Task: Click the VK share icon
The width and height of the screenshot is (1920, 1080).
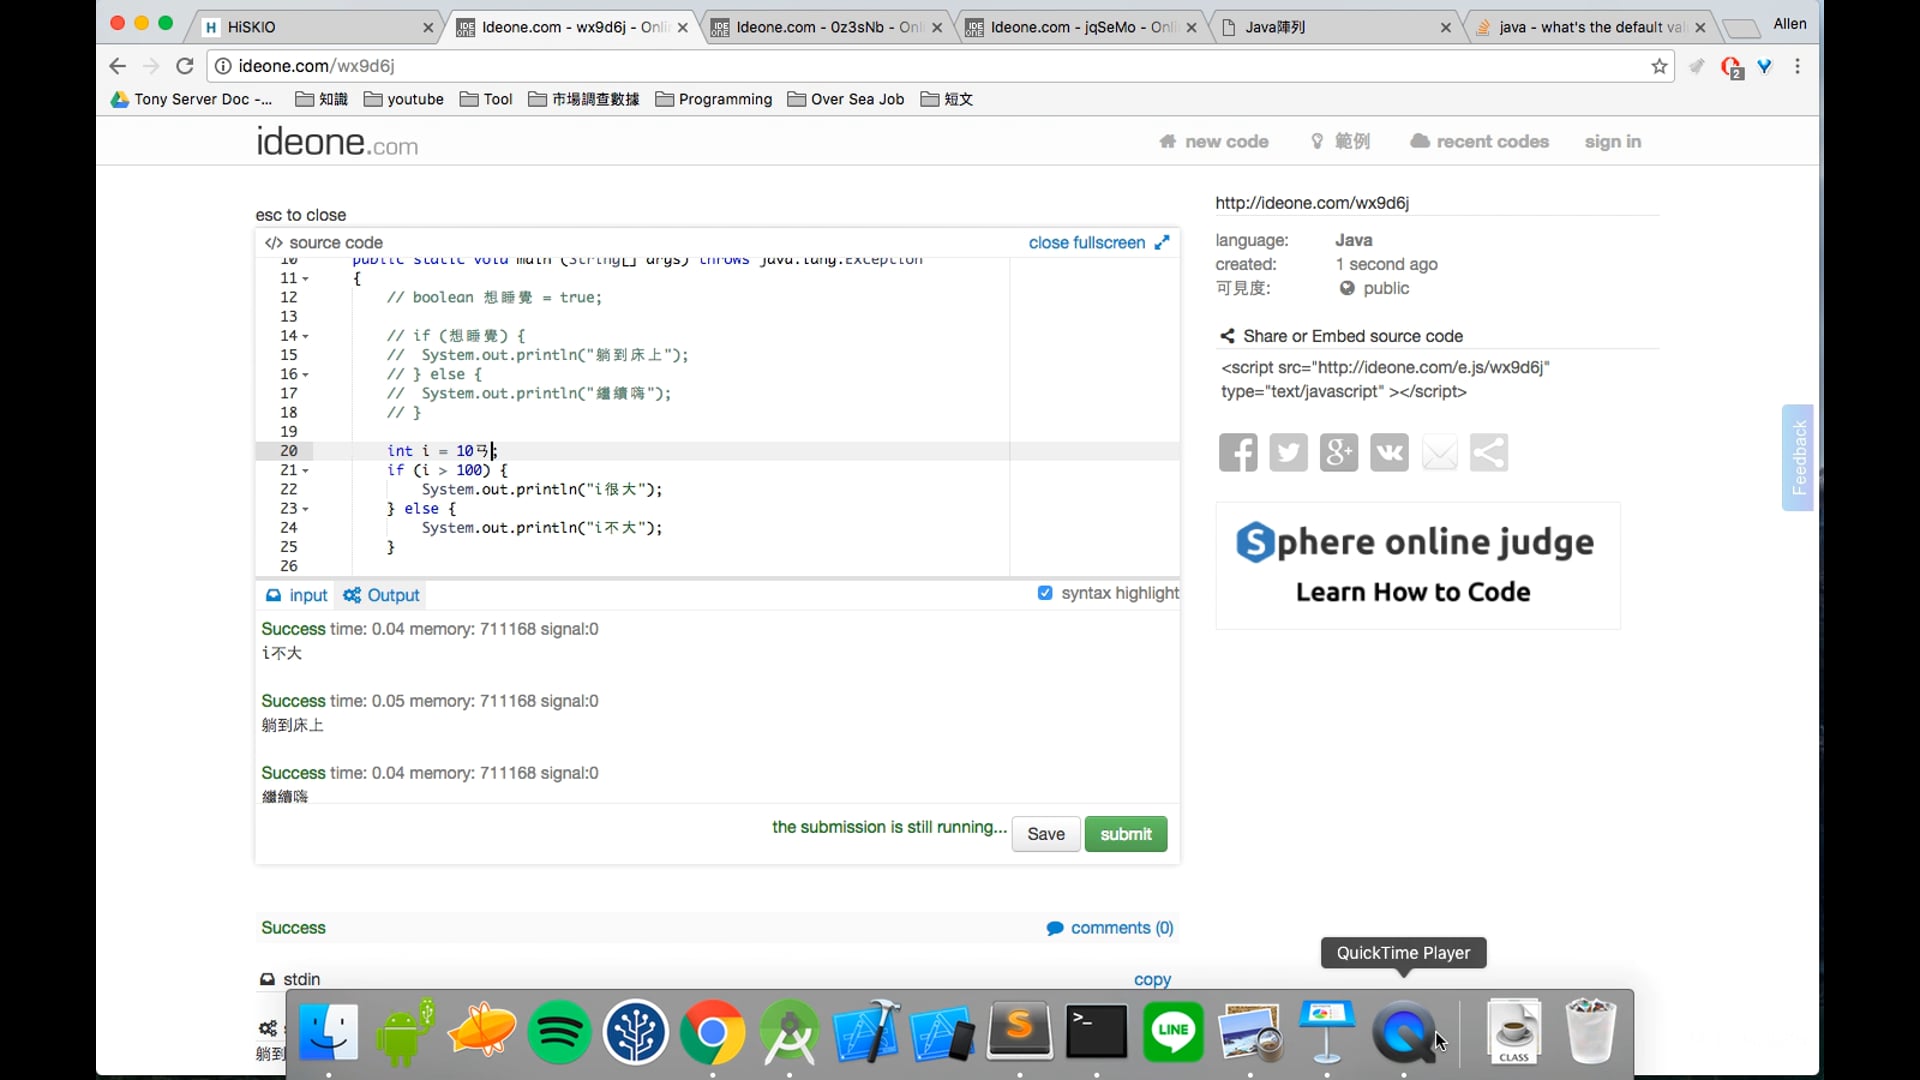Action: tap(1389, 453)
